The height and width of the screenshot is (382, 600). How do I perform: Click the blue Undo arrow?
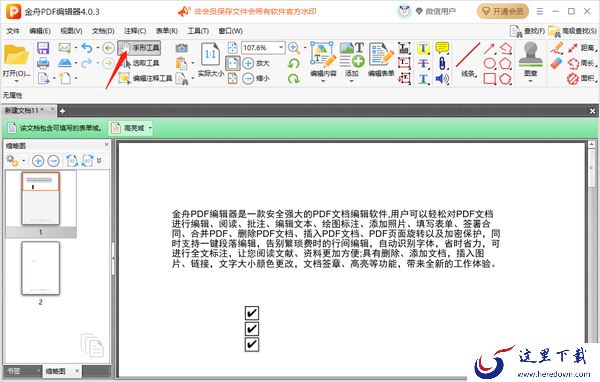(87, 48)
